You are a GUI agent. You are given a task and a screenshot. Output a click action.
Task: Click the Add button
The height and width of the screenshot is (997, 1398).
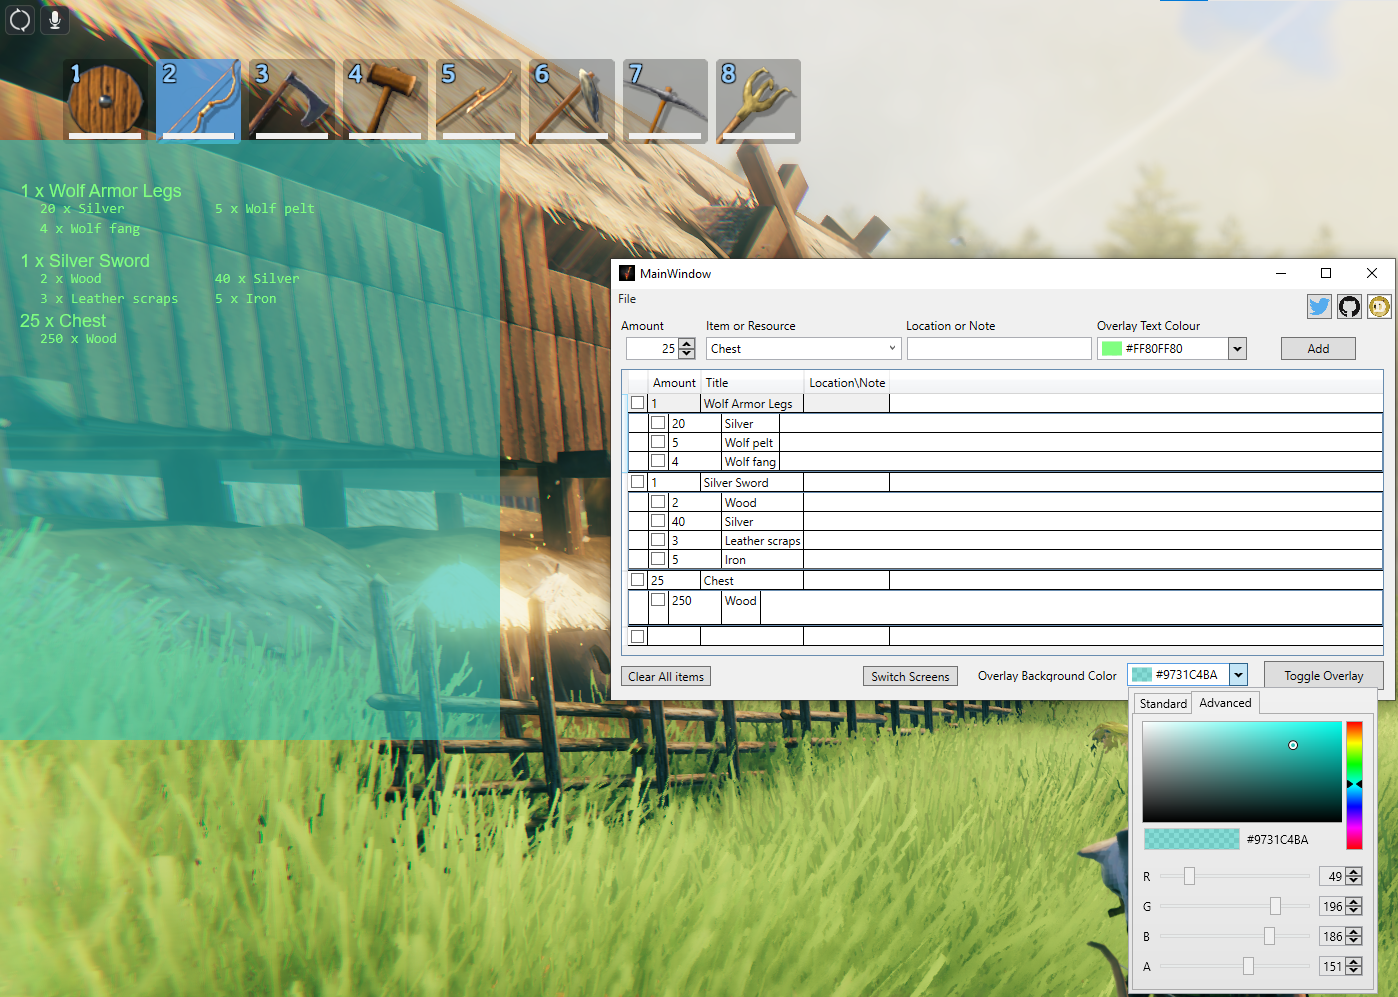pos(1318,349)
